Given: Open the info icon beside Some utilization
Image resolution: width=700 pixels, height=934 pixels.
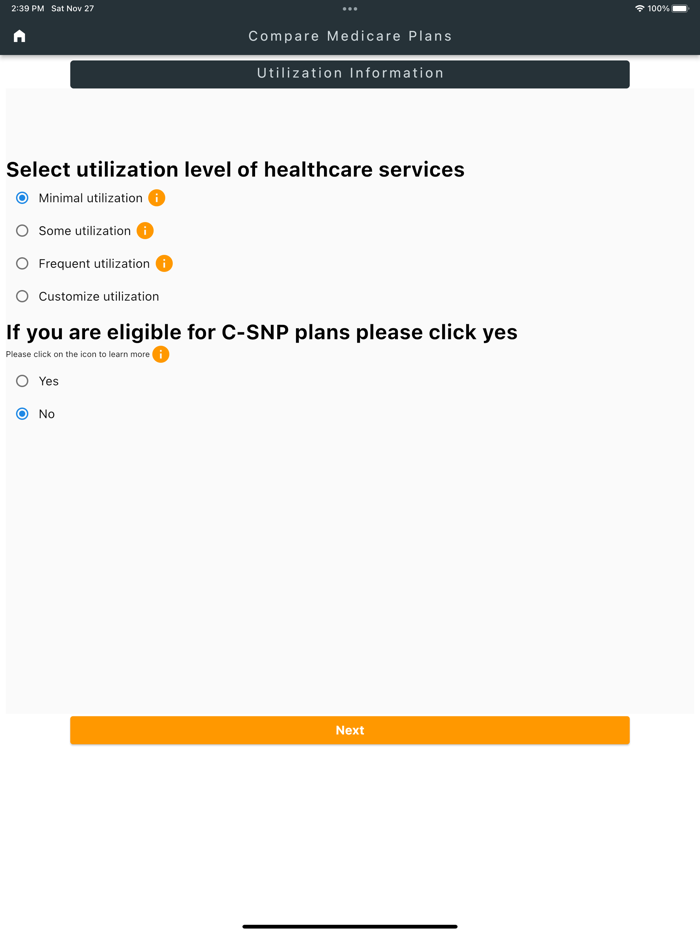Looking at the screenshot, I should pos(145,231).
